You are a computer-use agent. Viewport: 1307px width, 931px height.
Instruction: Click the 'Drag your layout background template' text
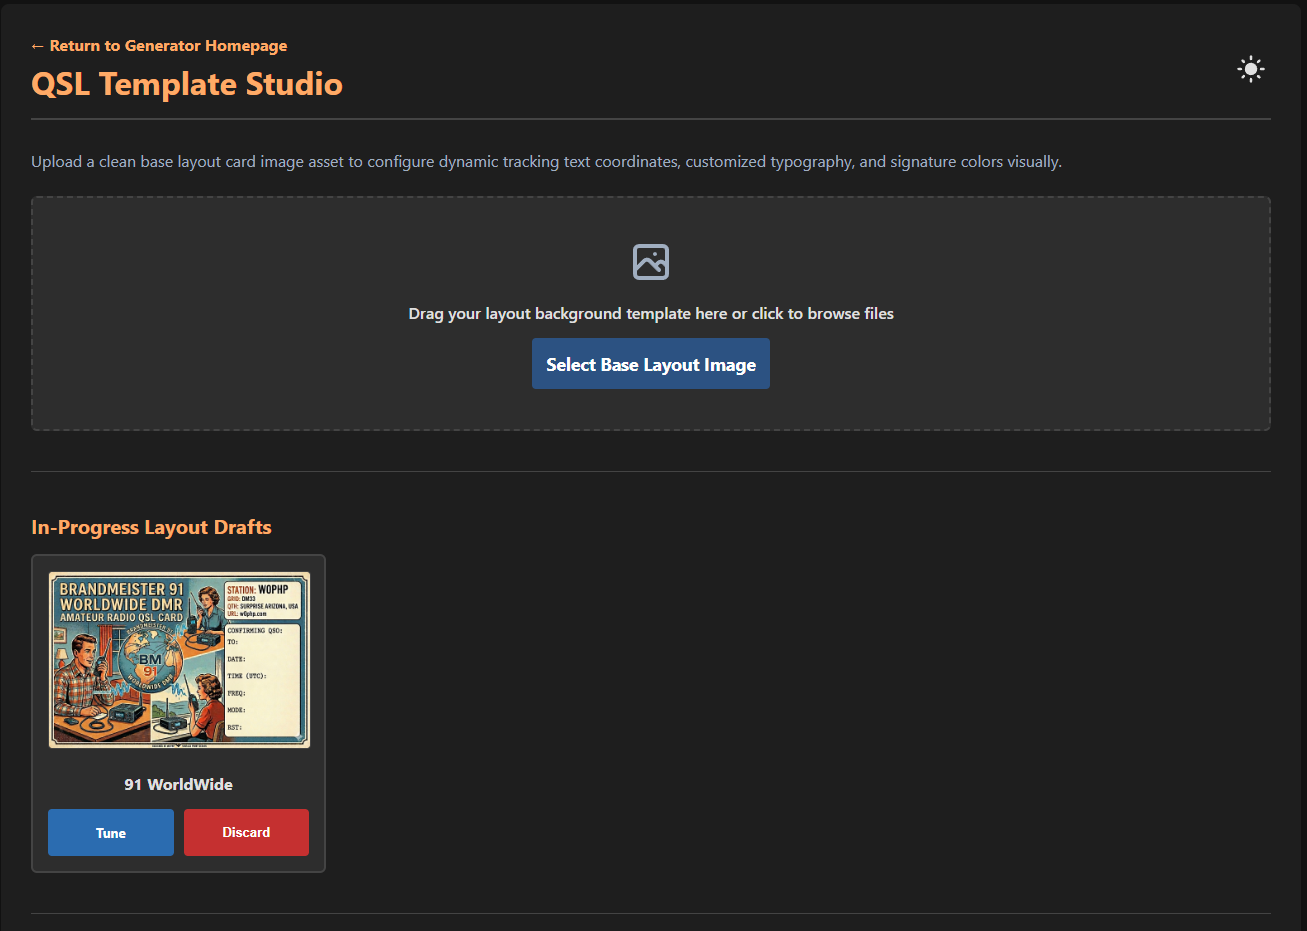pyautogui.click(x=651, y=314)
